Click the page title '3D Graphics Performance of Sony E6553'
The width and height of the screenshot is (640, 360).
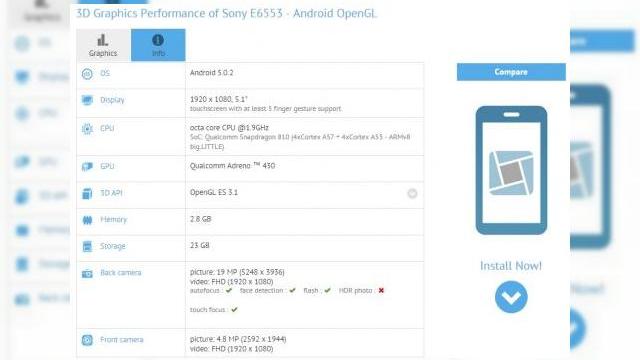tap(226, 13)
